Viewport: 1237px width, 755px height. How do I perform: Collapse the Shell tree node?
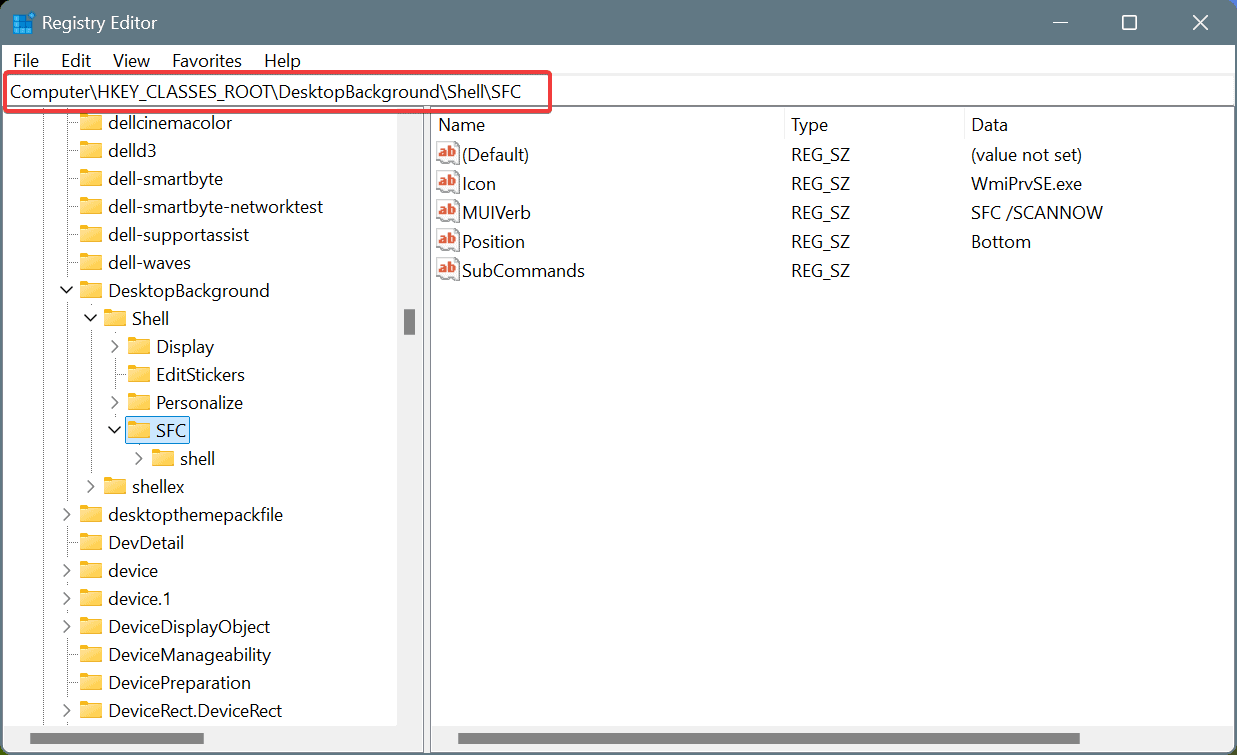[90, 318]
